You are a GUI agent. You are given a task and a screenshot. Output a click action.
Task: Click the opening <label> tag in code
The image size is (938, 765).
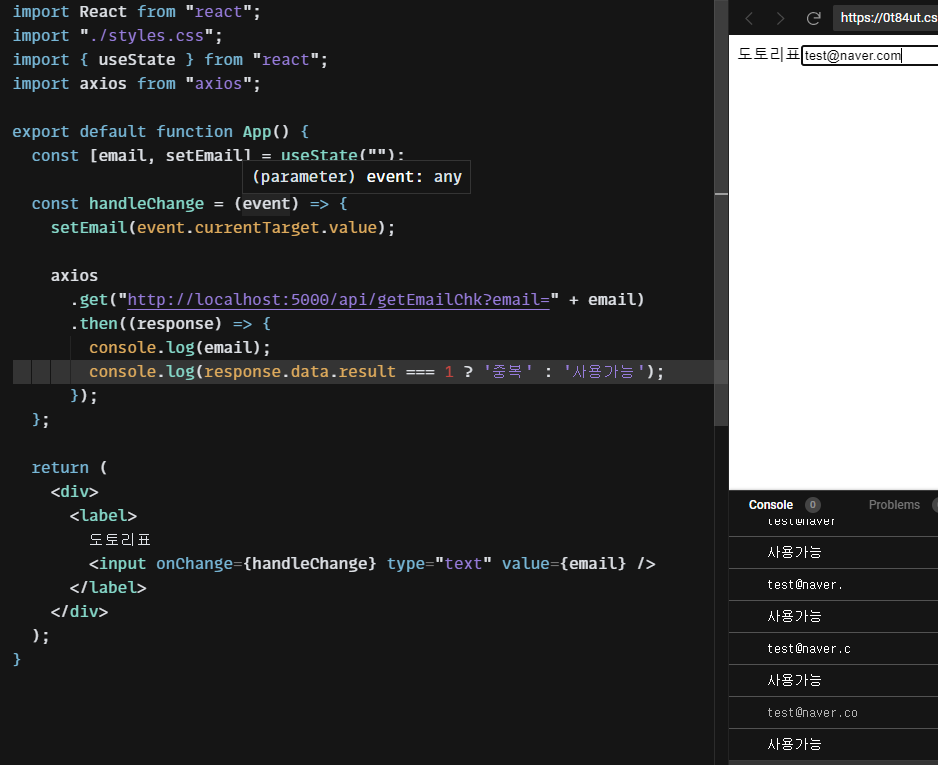[103, 516]
